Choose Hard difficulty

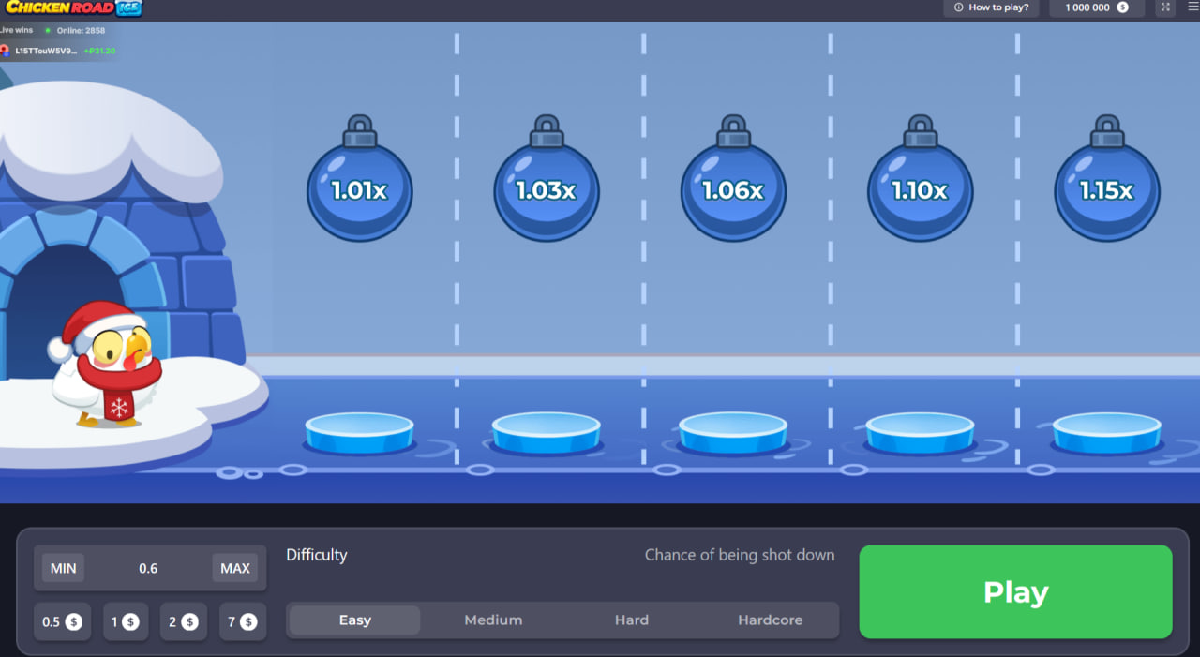632,620
